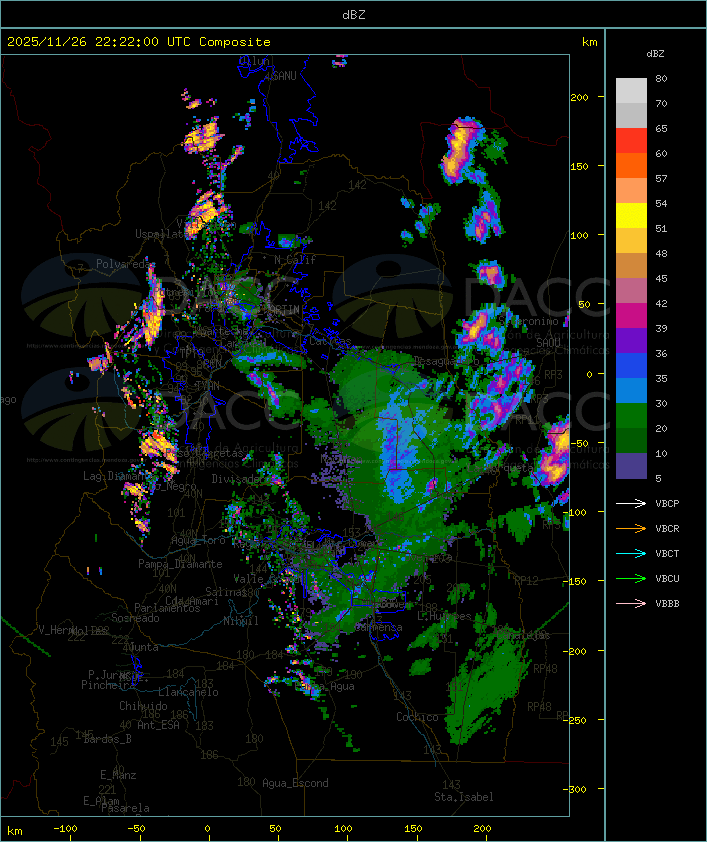707x842 pixels.
Task: Click the orange VBCR arrow icon
Action: [631, 528]
